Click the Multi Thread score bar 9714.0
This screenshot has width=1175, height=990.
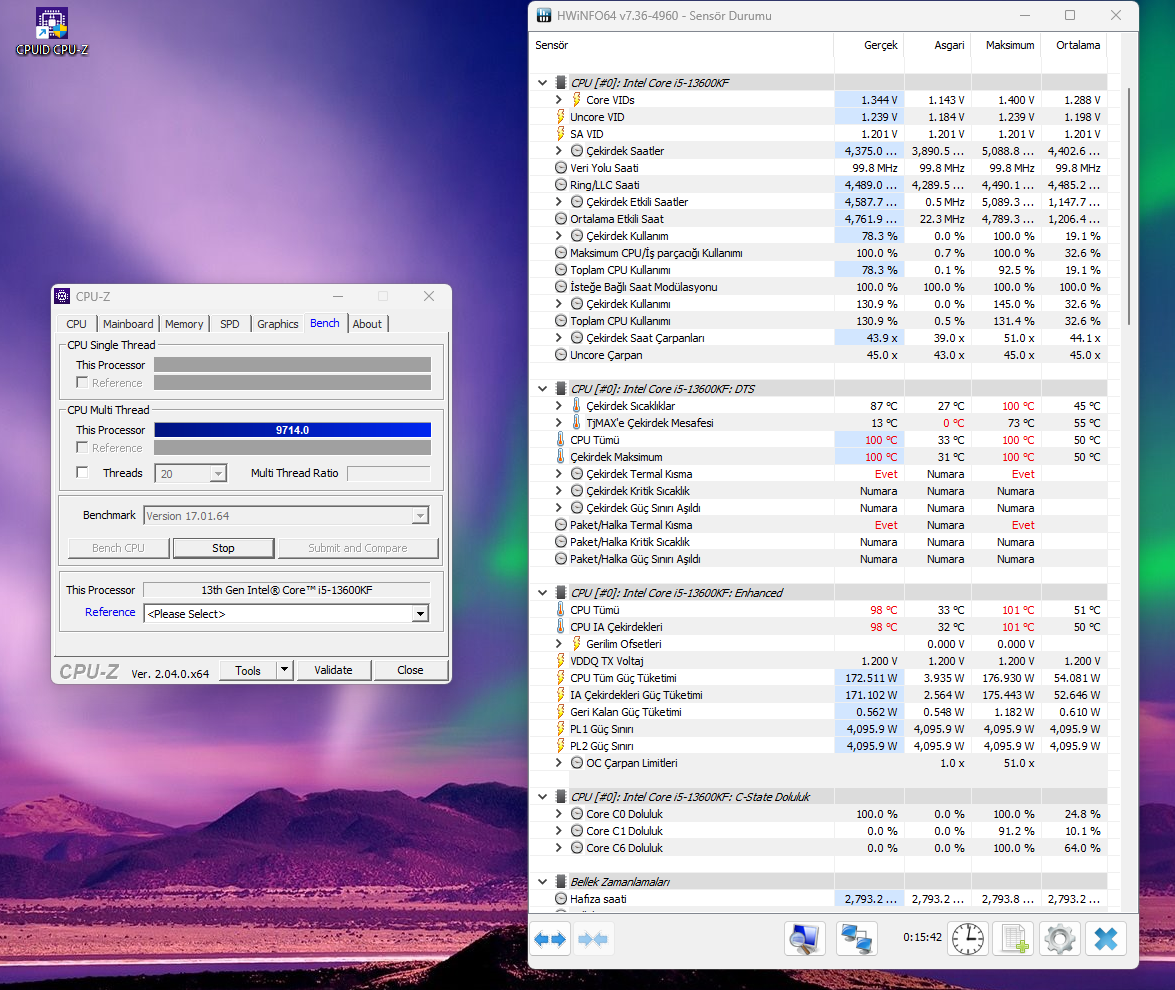point(292,429)
